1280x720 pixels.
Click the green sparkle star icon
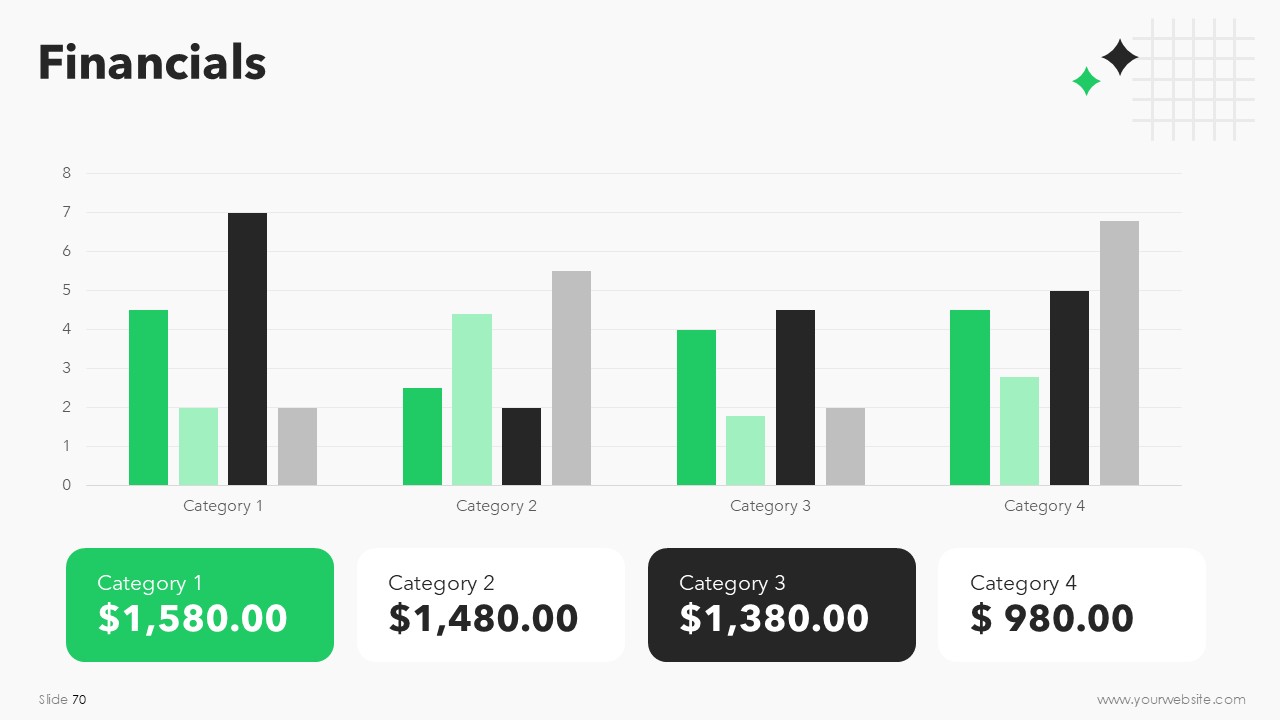(1086, 81)
